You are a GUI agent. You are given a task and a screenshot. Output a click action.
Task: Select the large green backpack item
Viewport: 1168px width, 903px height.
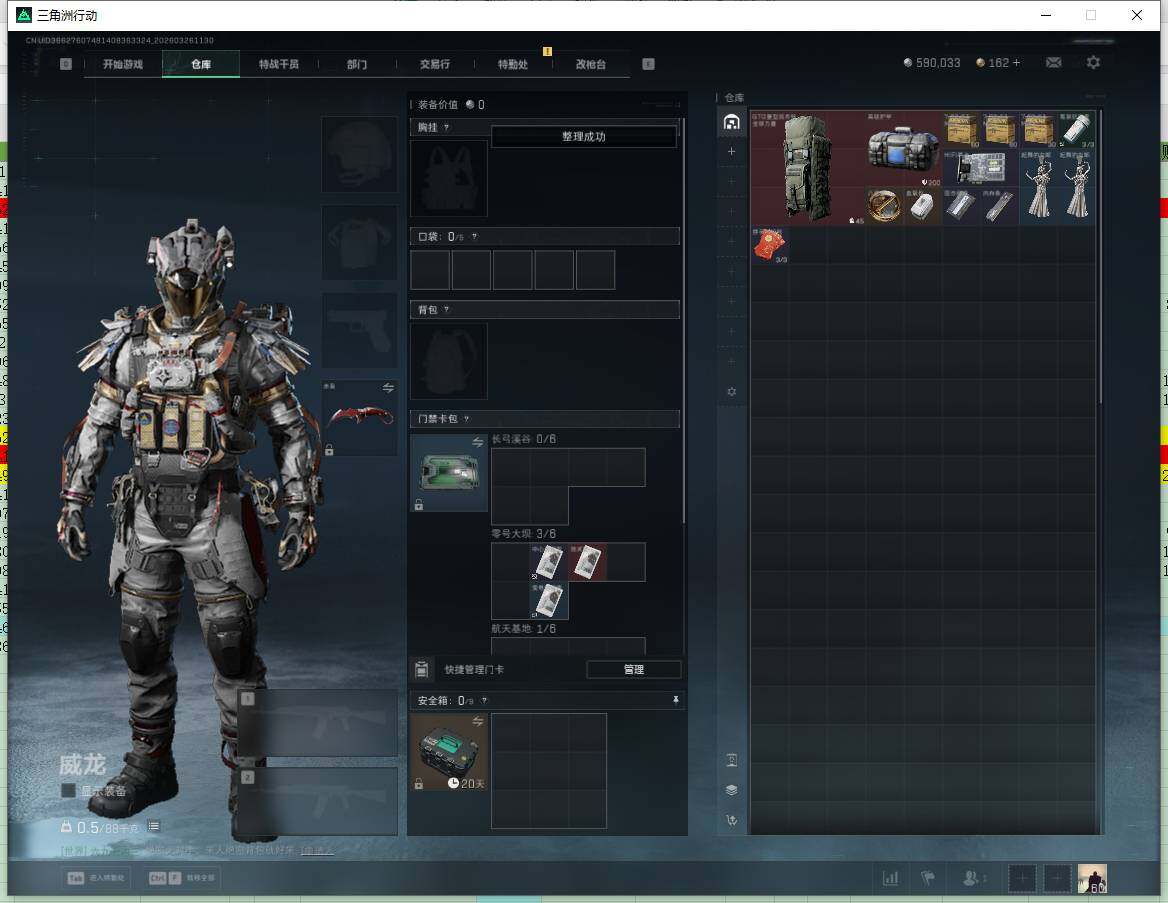(x=807, y=168)
